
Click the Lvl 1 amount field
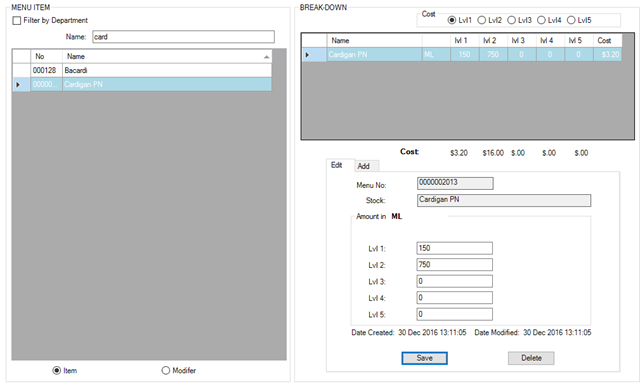tap(455, 248)
